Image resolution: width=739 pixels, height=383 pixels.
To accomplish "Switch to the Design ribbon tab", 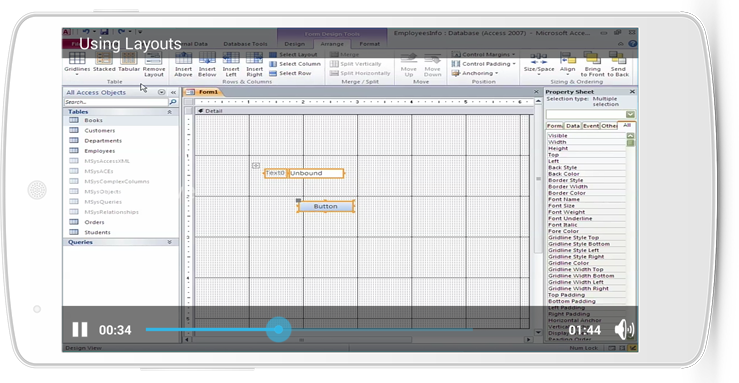I will 295,44.
